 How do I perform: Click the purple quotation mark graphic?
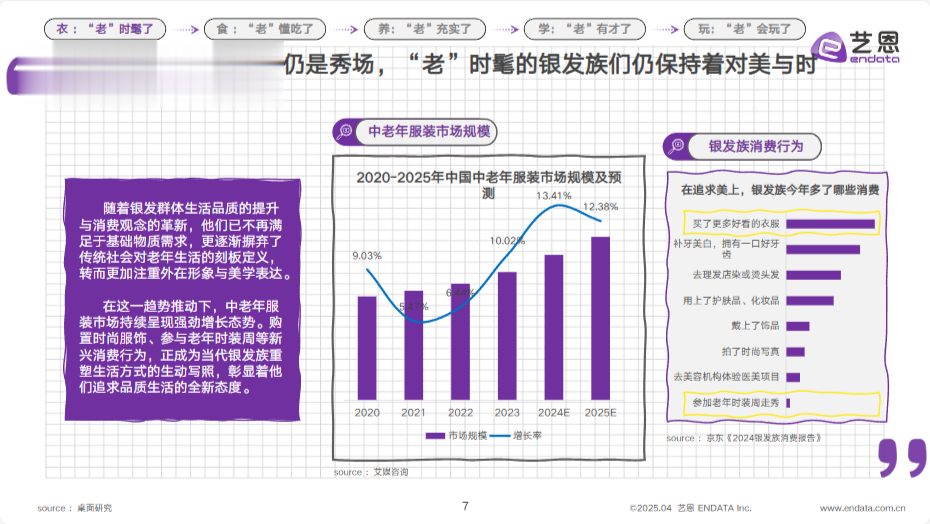[902, 458]
